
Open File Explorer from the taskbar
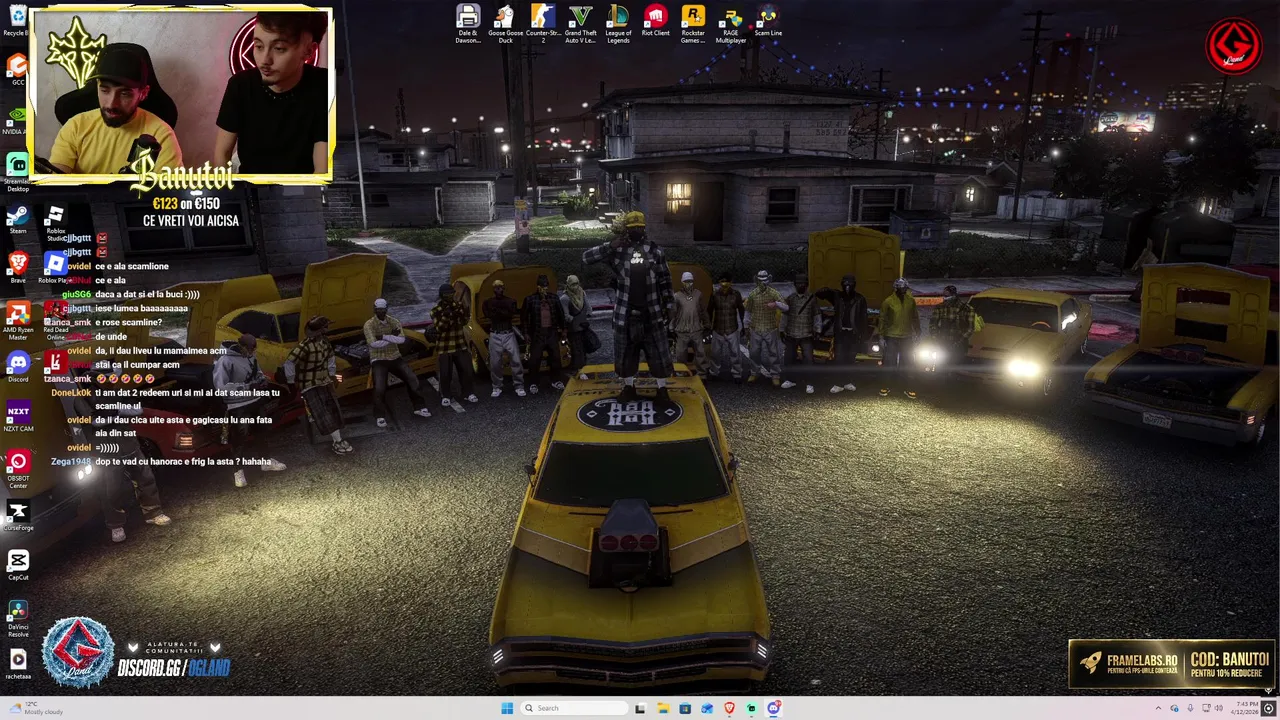[x=663, y=708]
